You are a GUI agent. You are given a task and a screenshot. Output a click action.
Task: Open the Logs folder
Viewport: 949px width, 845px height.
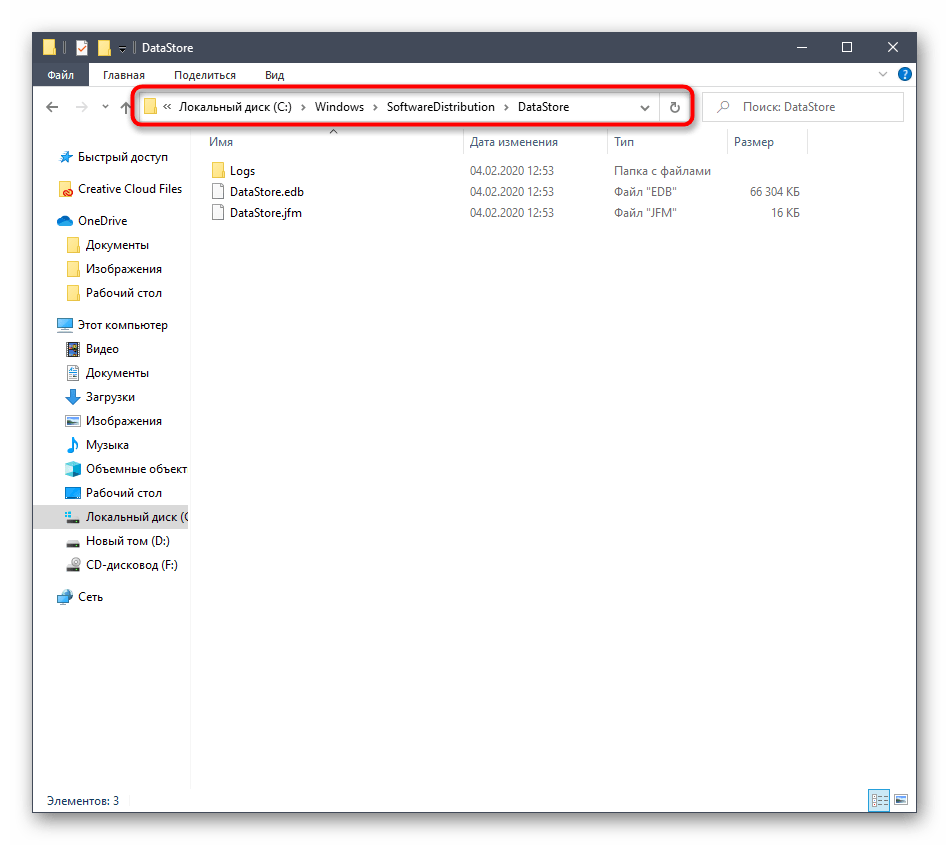(242, 171)
